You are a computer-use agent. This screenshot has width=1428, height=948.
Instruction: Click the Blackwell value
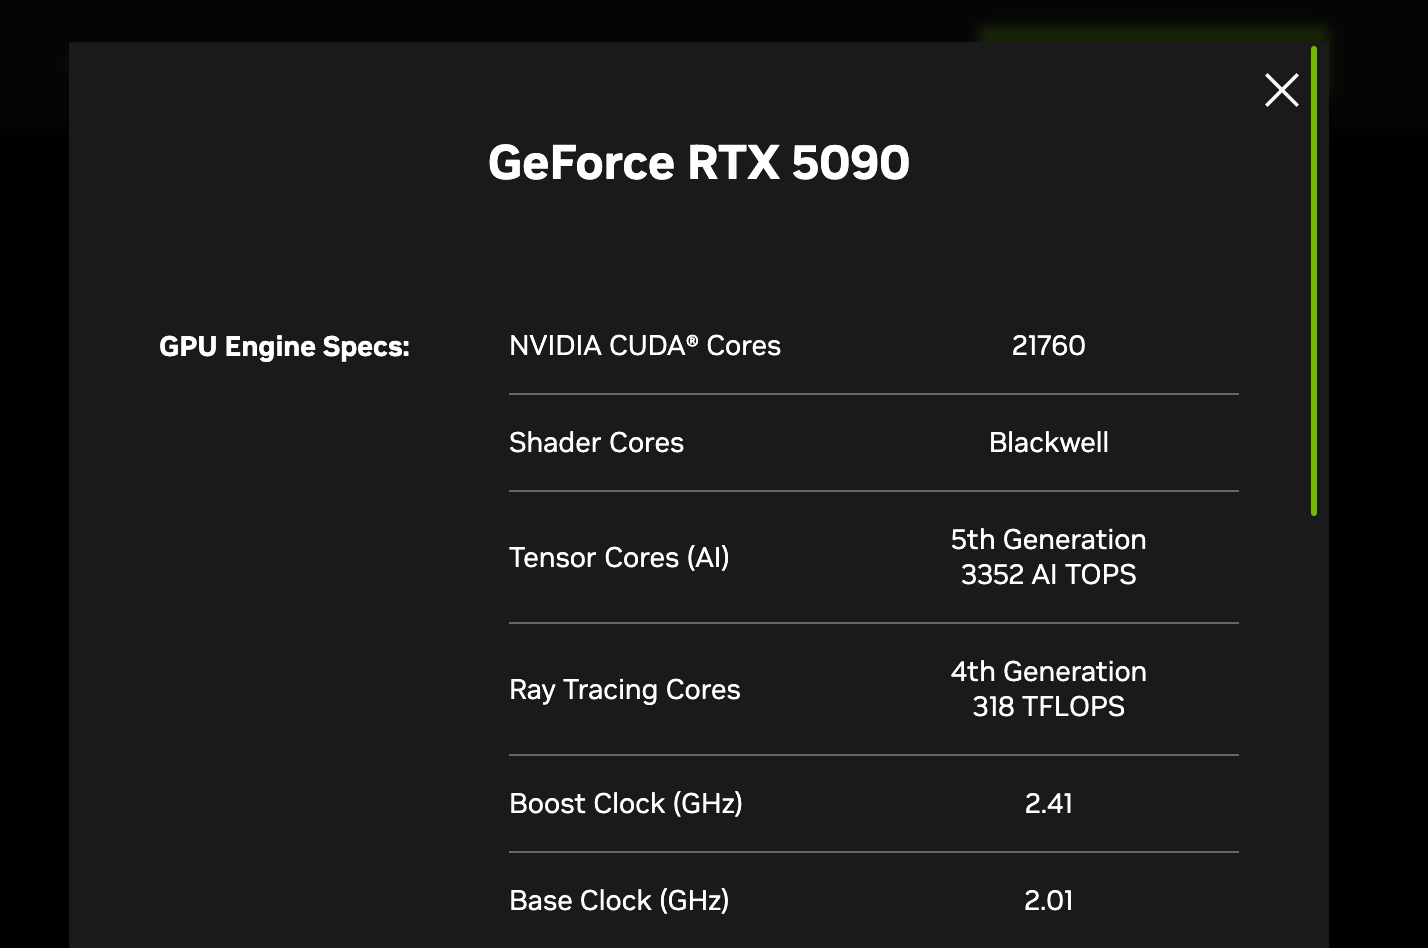coord(1048,443)
